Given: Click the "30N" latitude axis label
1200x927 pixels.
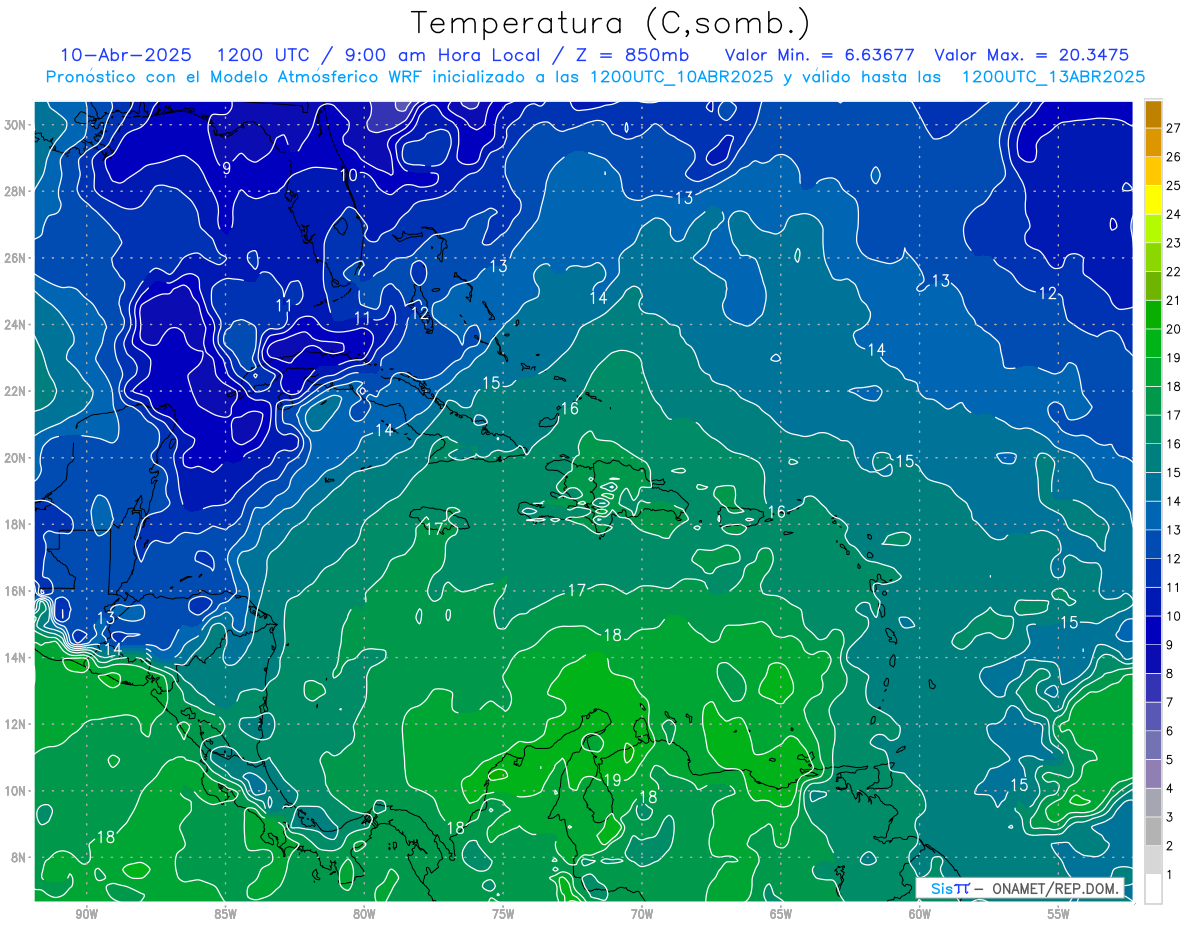Looking at the screenshot, I should click(x=16, y=125).
